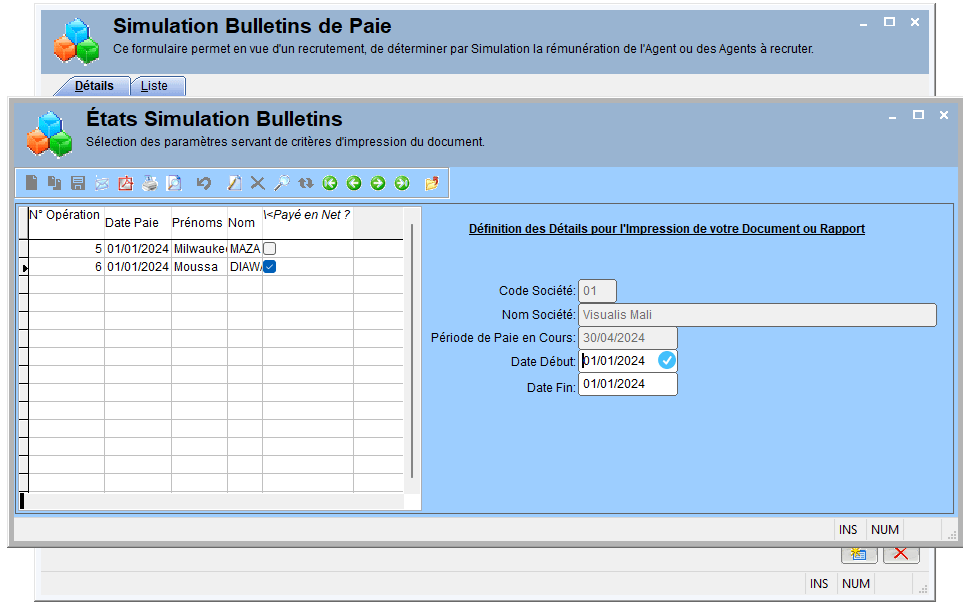Click the search magnifying glass icon
This screenshot has width=963, height=604.
tap(282, 183)
